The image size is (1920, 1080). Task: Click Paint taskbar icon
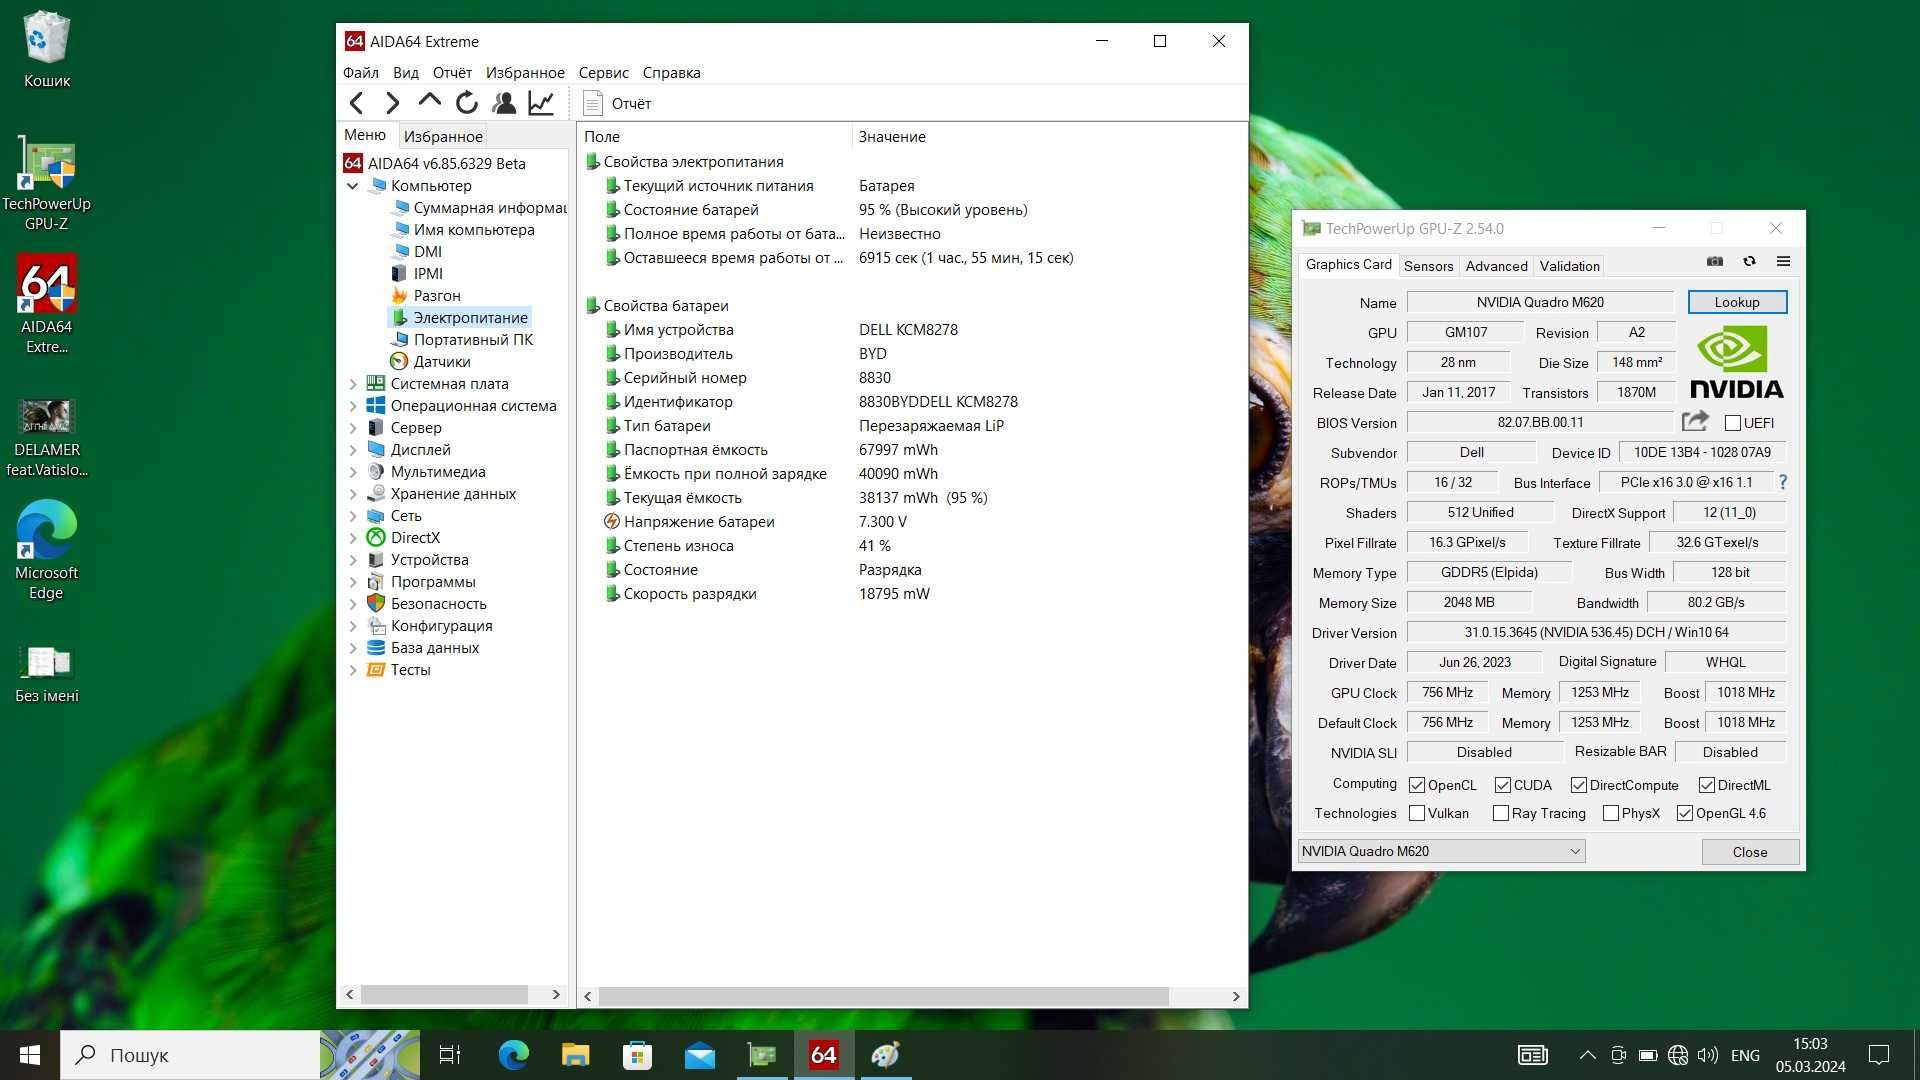point(886,1055)
